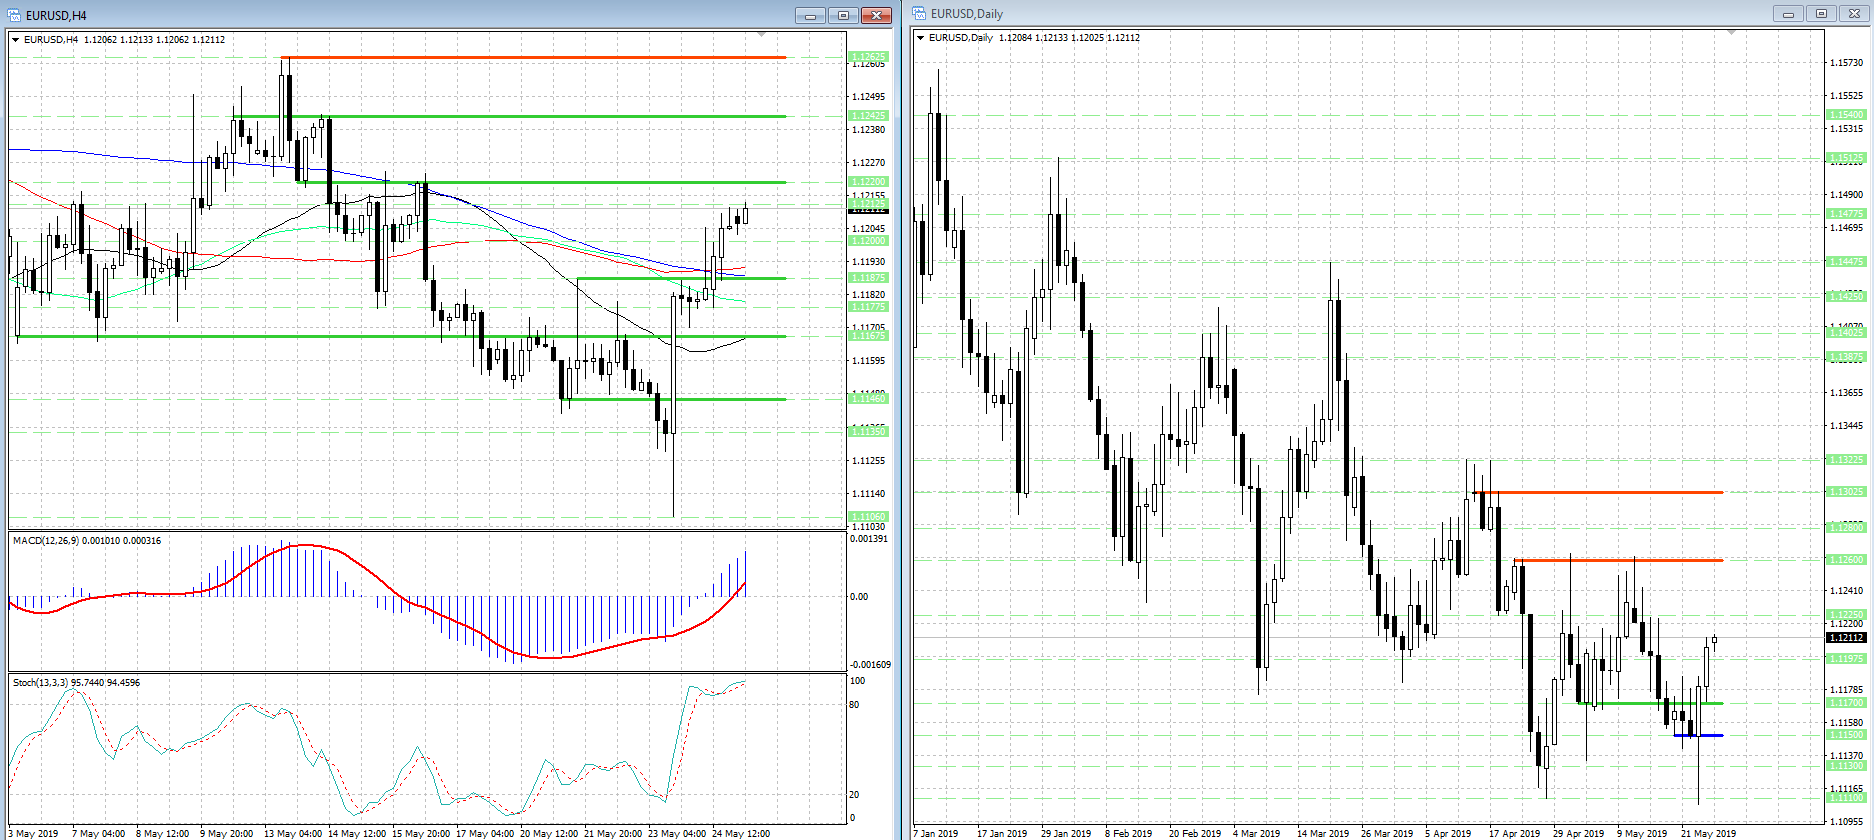This screenshot has width=1874, height=840.
Task: Click the 1.11700 green price label in Daily
Action: (1846, 703)
